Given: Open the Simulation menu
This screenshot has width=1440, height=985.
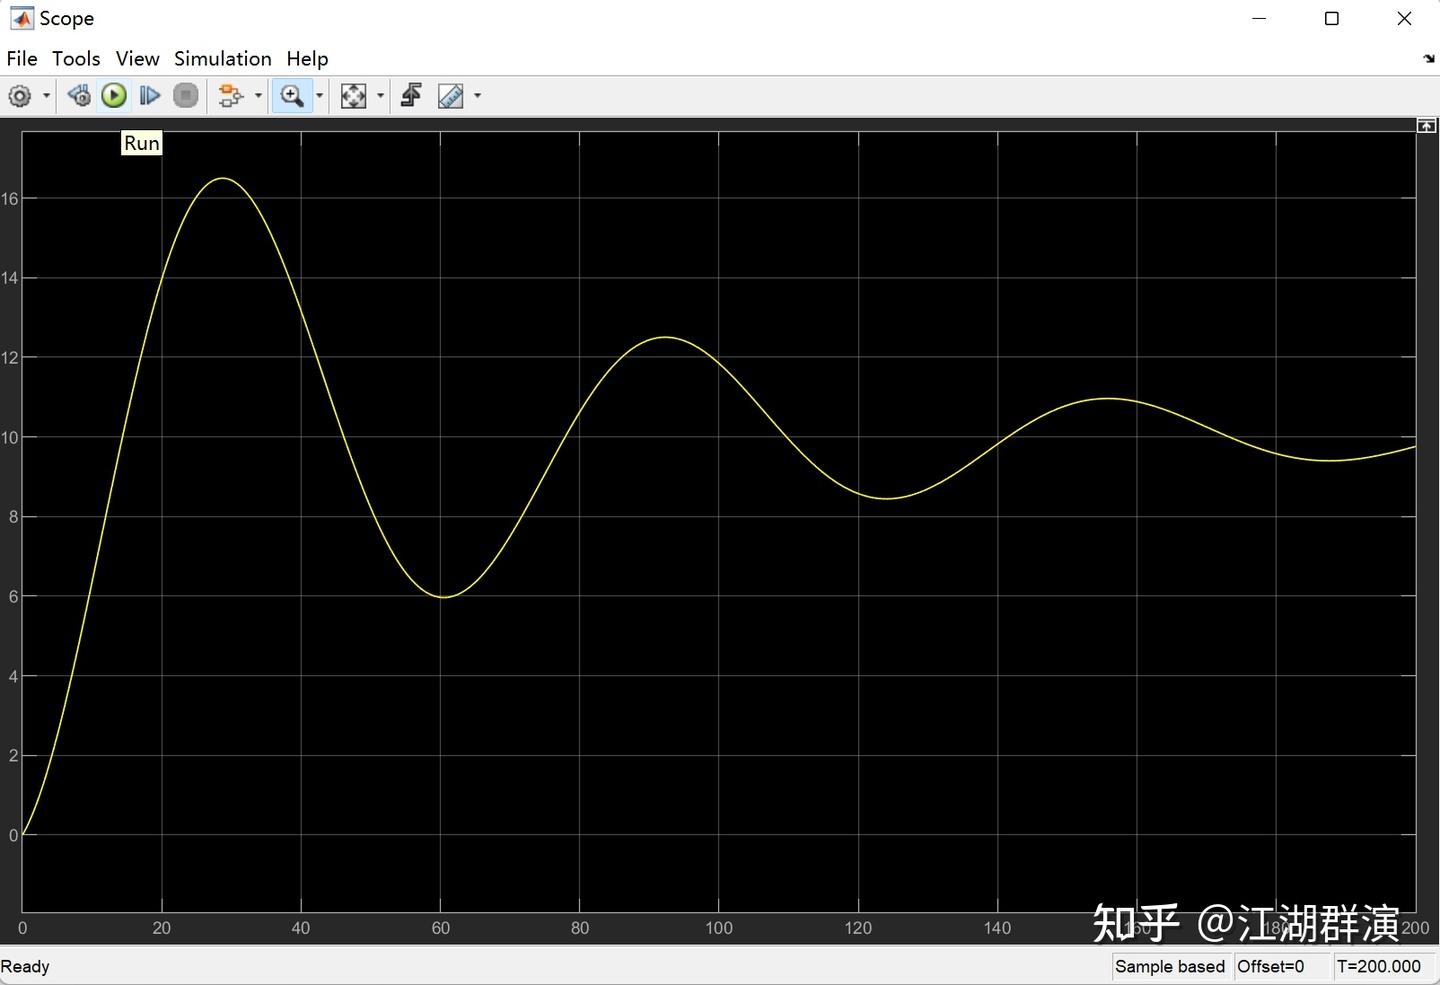Looking at the screenshot, I should pos(223,59).
